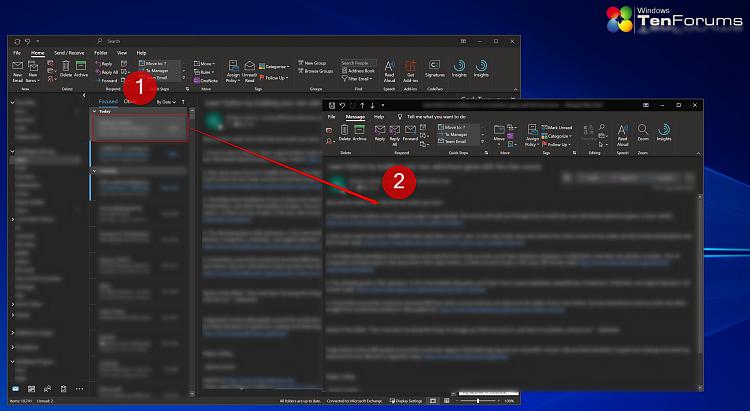The height and width of the screenshot is (411, 750).
Task: Select the Focused inbox tab
Action: tap(108, 101)
